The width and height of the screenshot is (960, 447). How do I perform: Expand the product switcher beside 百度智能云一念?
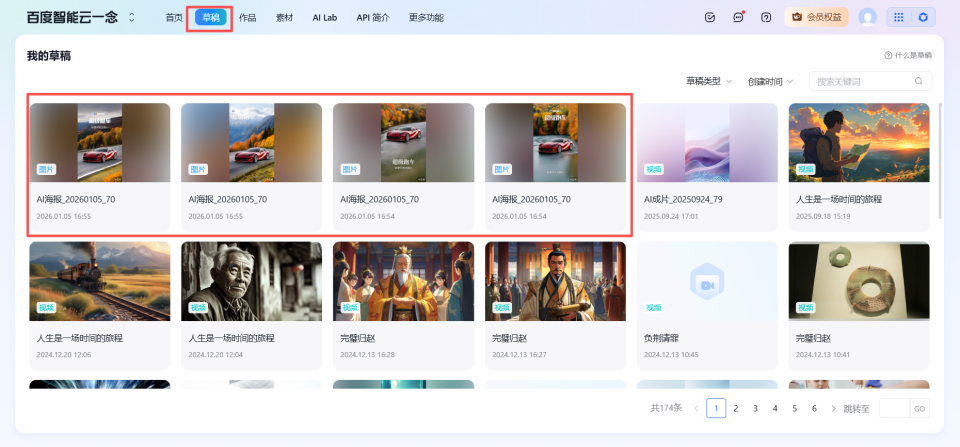click(x=132, y=18)
